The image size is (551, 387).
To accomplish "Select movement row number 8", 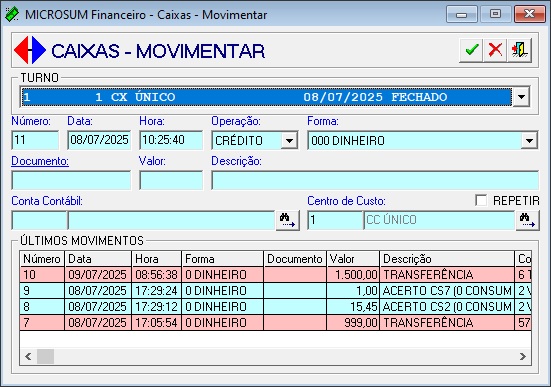I will pyautogui.click(x=276, y=307).
